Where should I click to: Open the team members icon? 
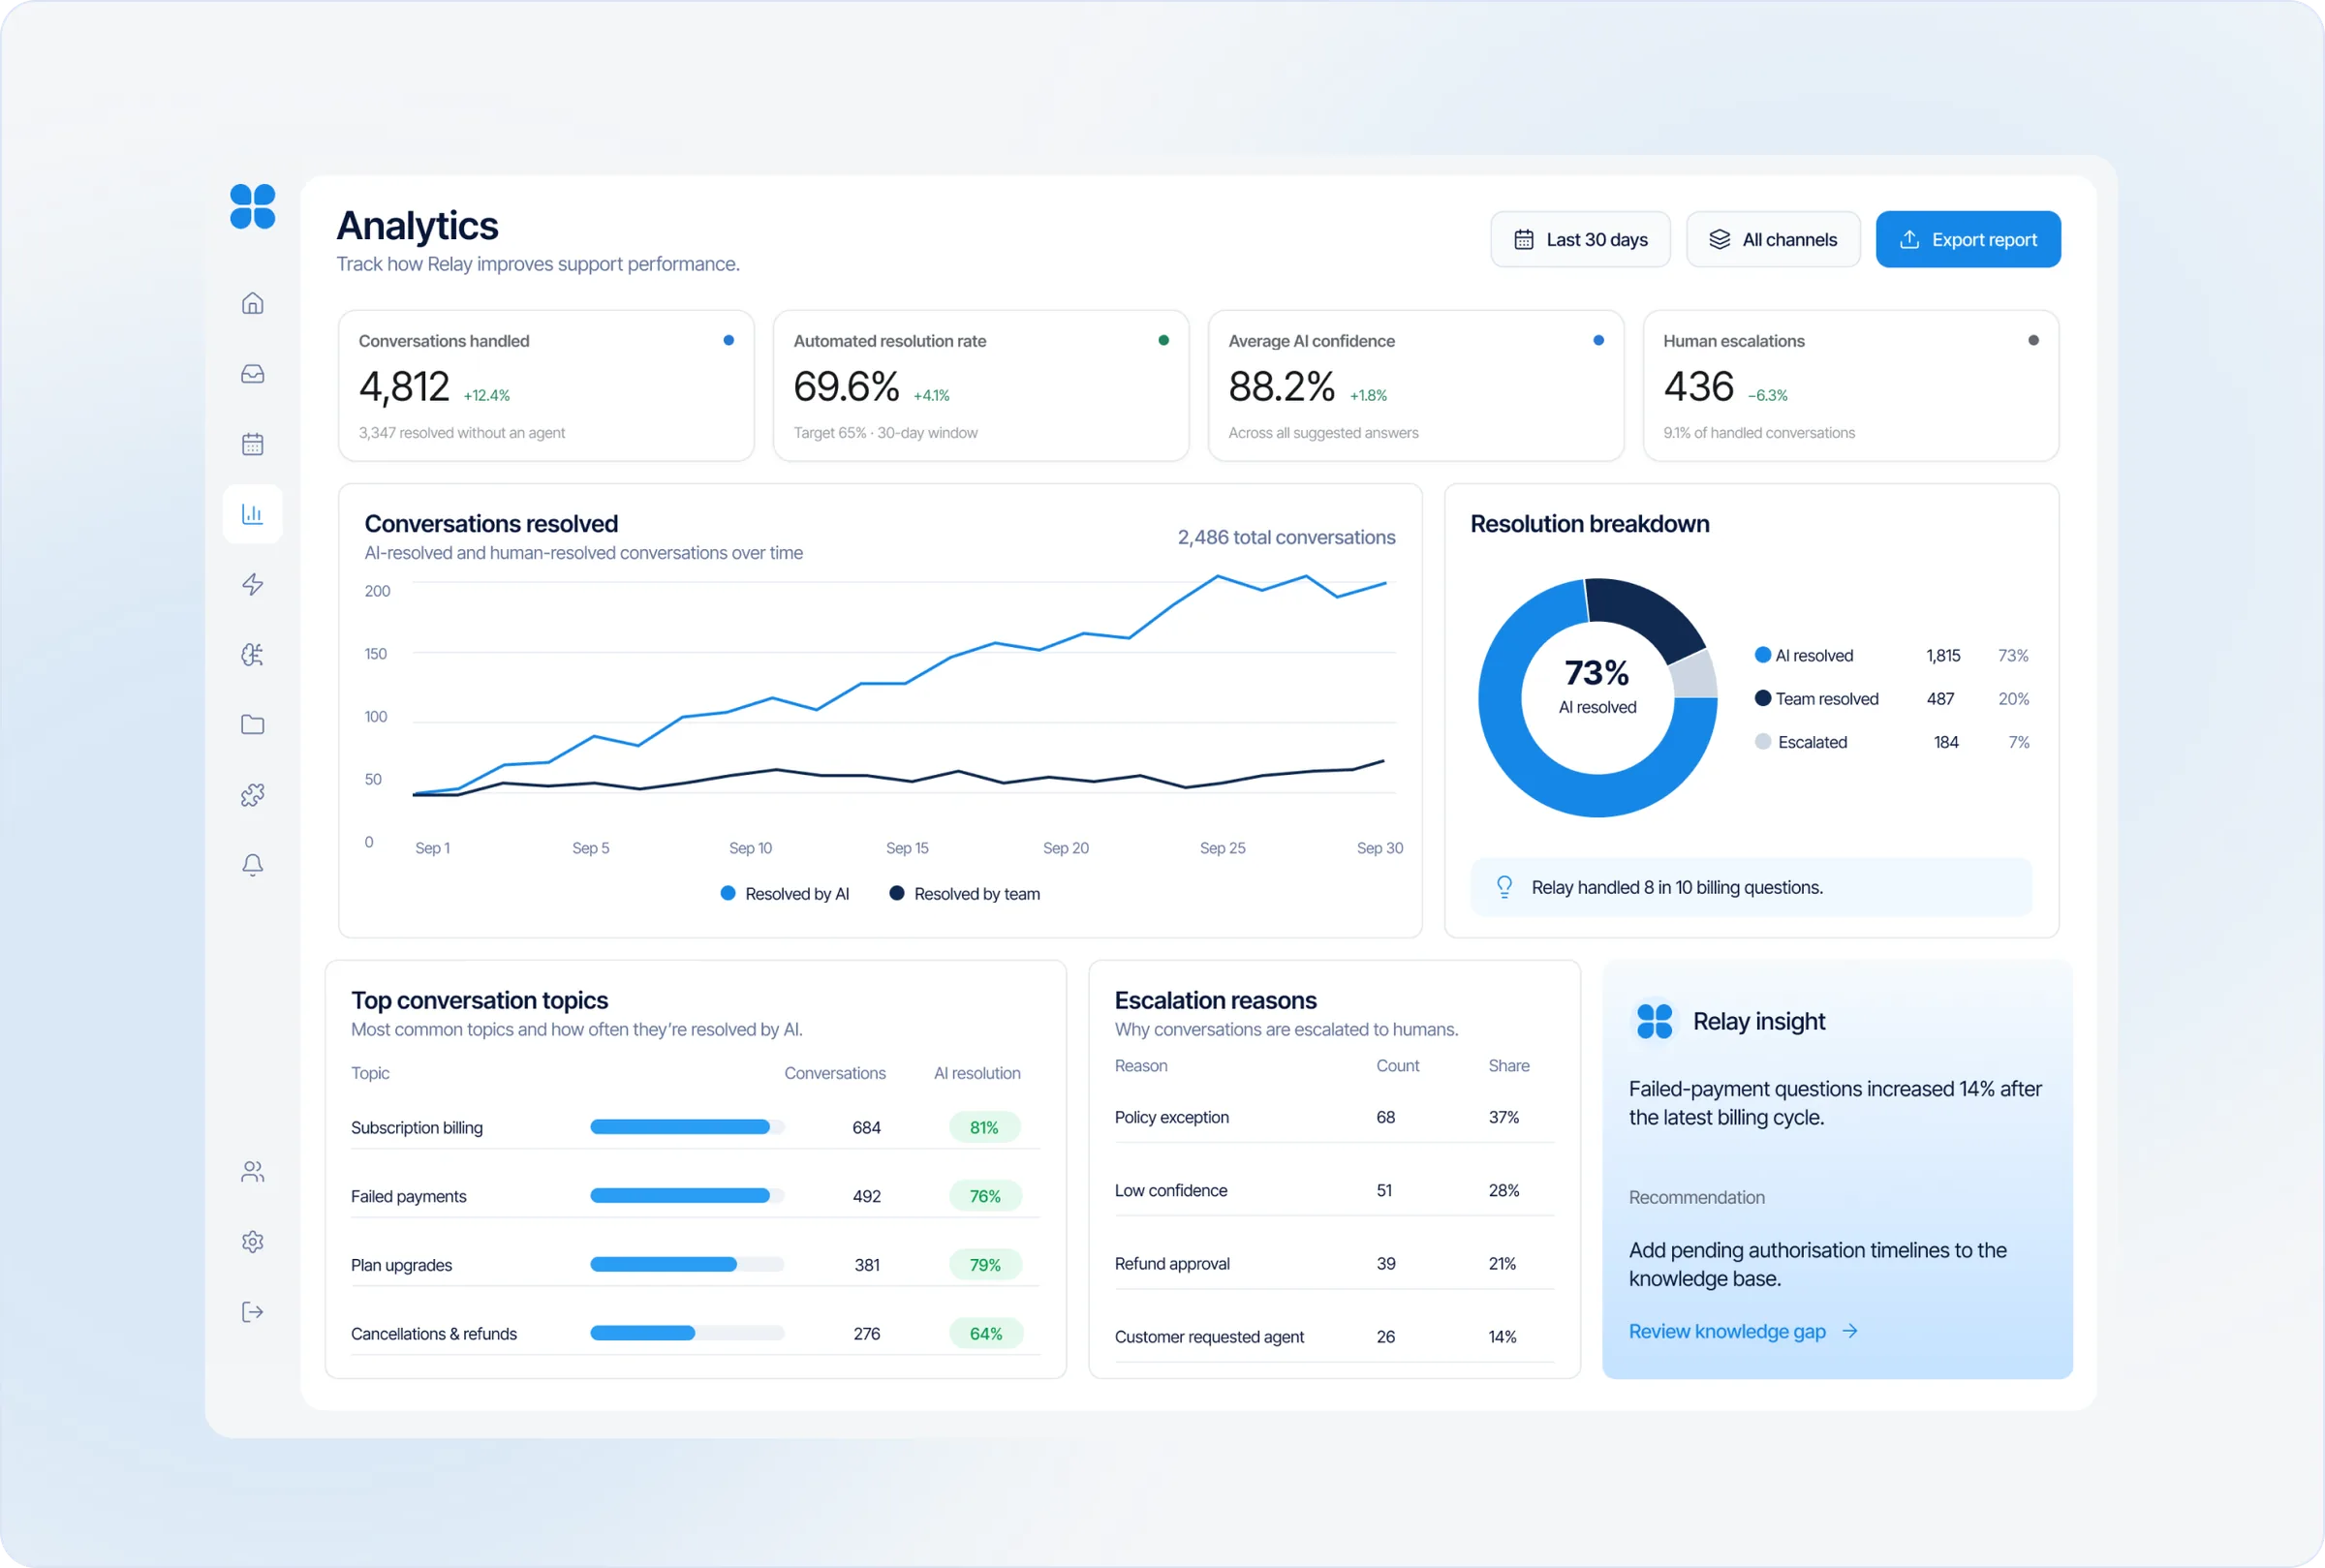click(253, 1172)
